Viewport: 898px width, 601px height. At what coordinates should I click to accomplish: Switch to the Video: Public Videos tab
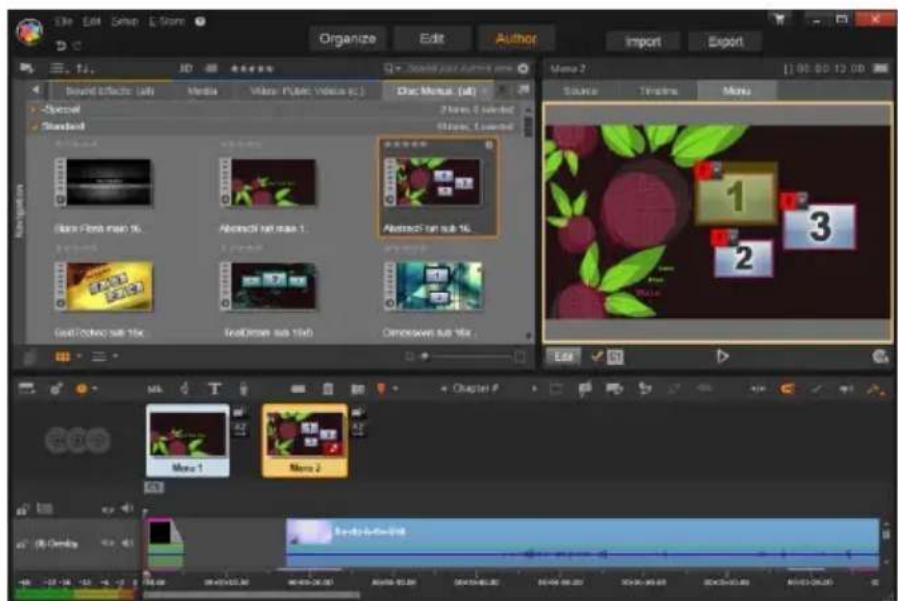pos(307,91)
